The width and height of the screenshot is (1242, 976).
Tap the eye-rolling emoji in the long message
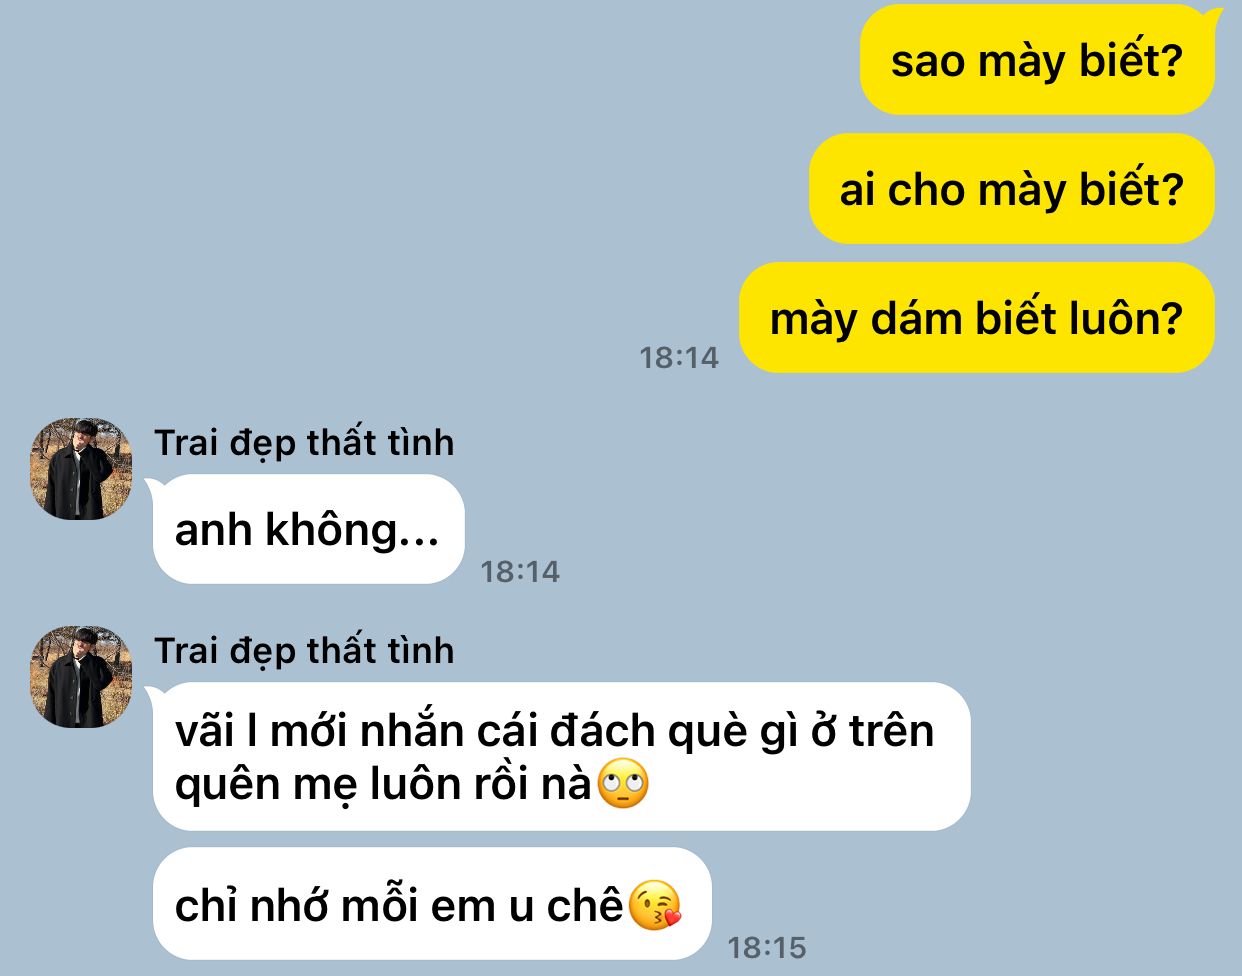(623, 784)
